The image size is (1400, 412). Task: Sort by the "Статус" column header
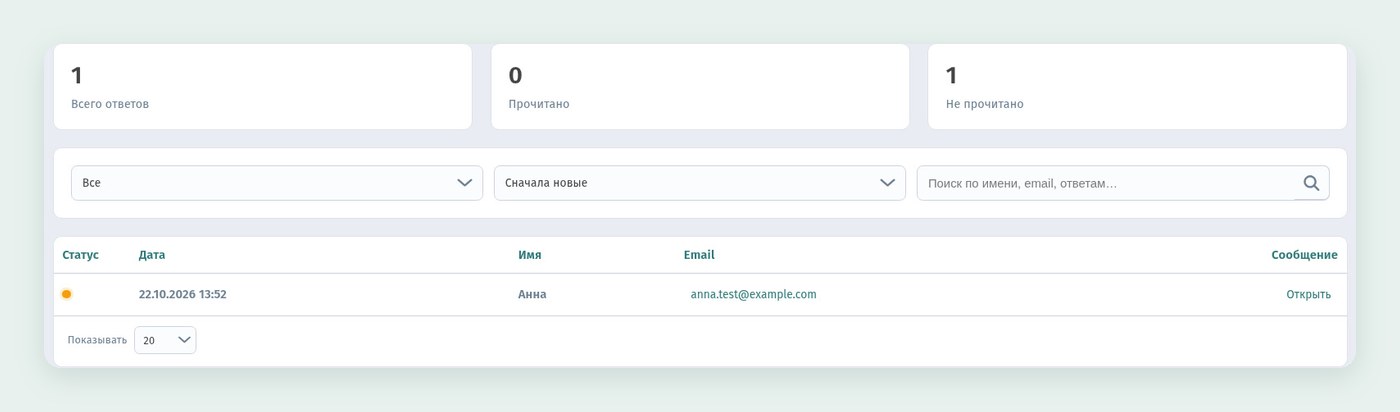[x=81, y=255]
